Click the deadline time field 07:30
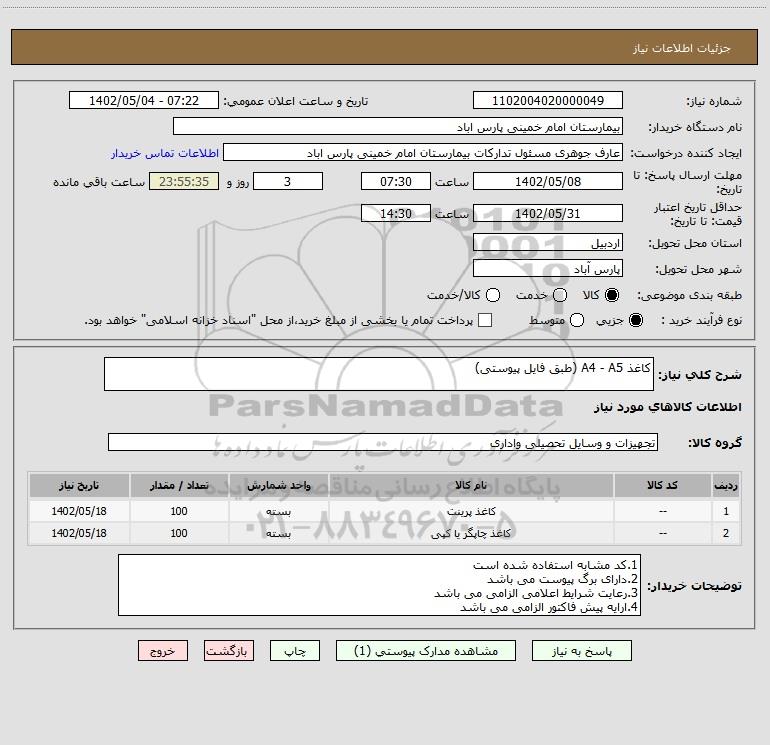Image resolution: width=770 pixels, height=745 pixels. point(396,181)
